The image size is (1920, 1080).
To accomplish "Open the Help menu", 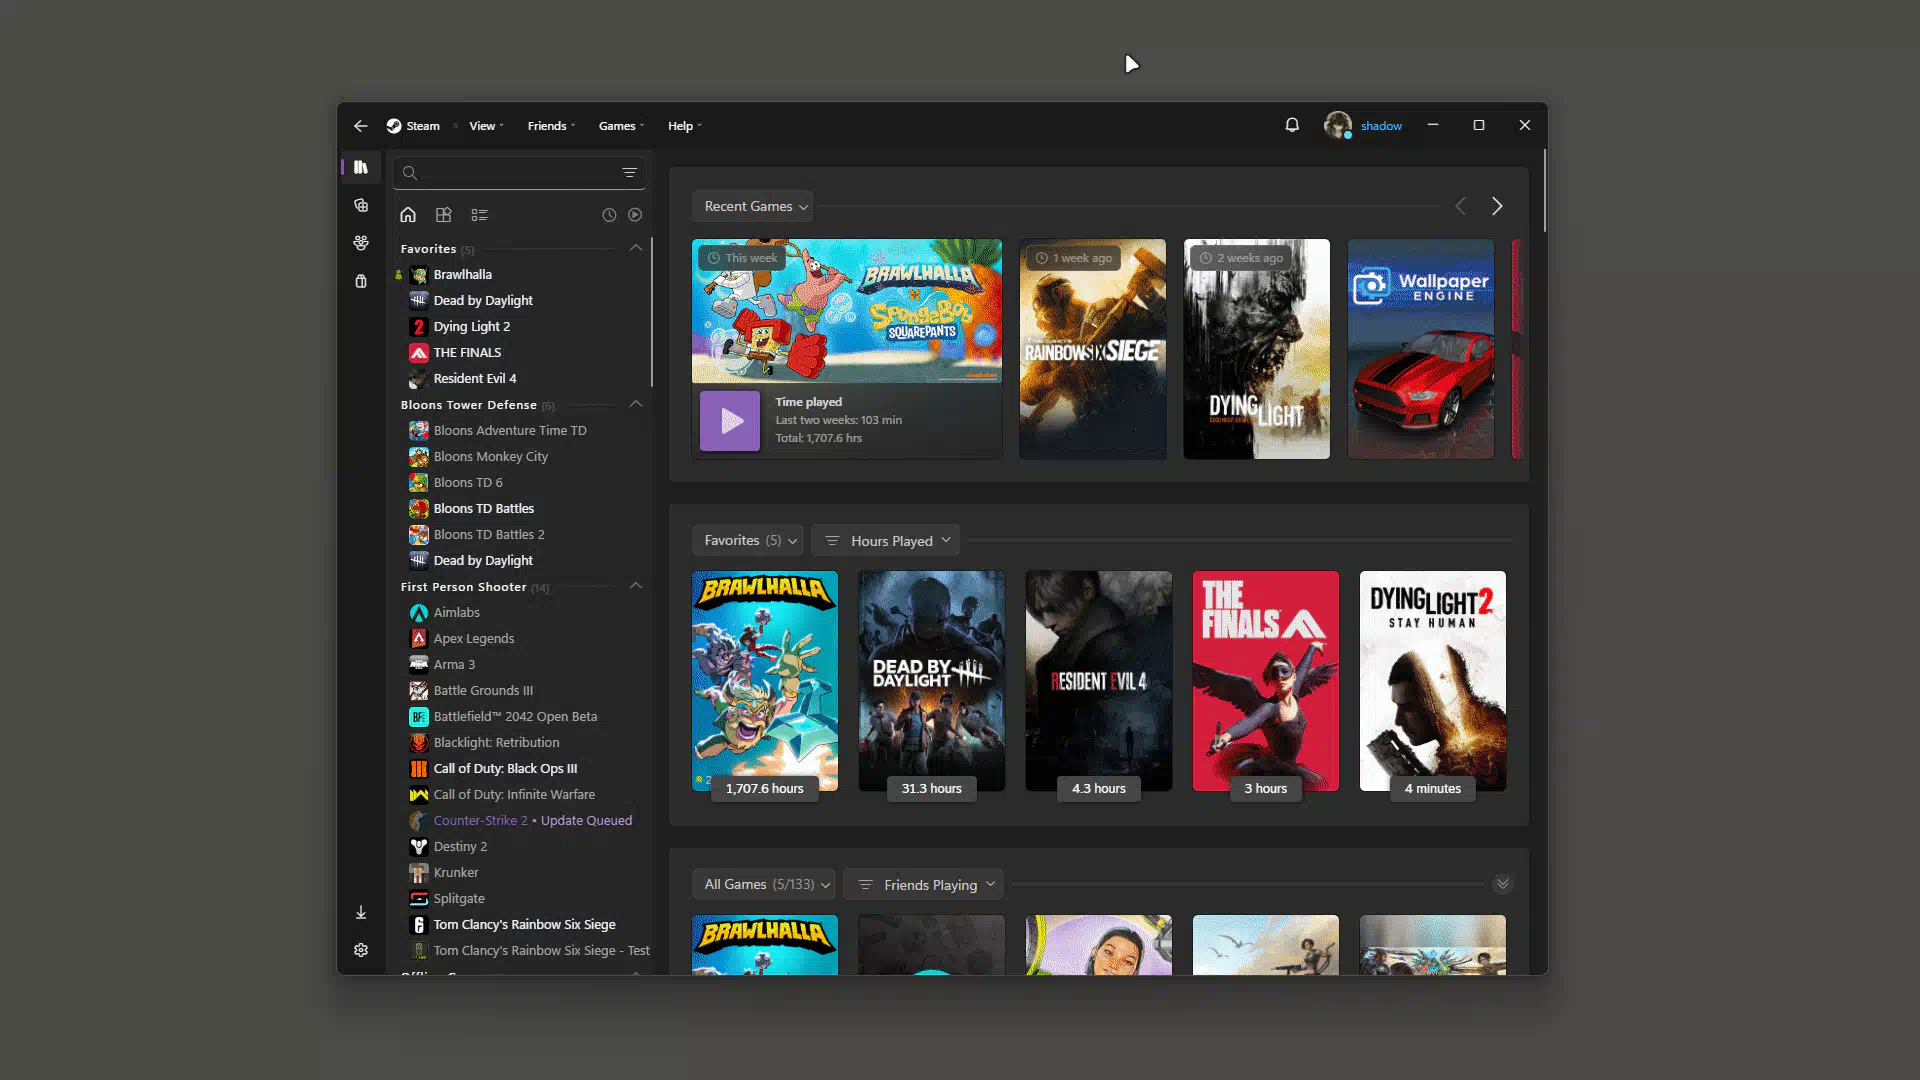I will (x=684, y=126).
